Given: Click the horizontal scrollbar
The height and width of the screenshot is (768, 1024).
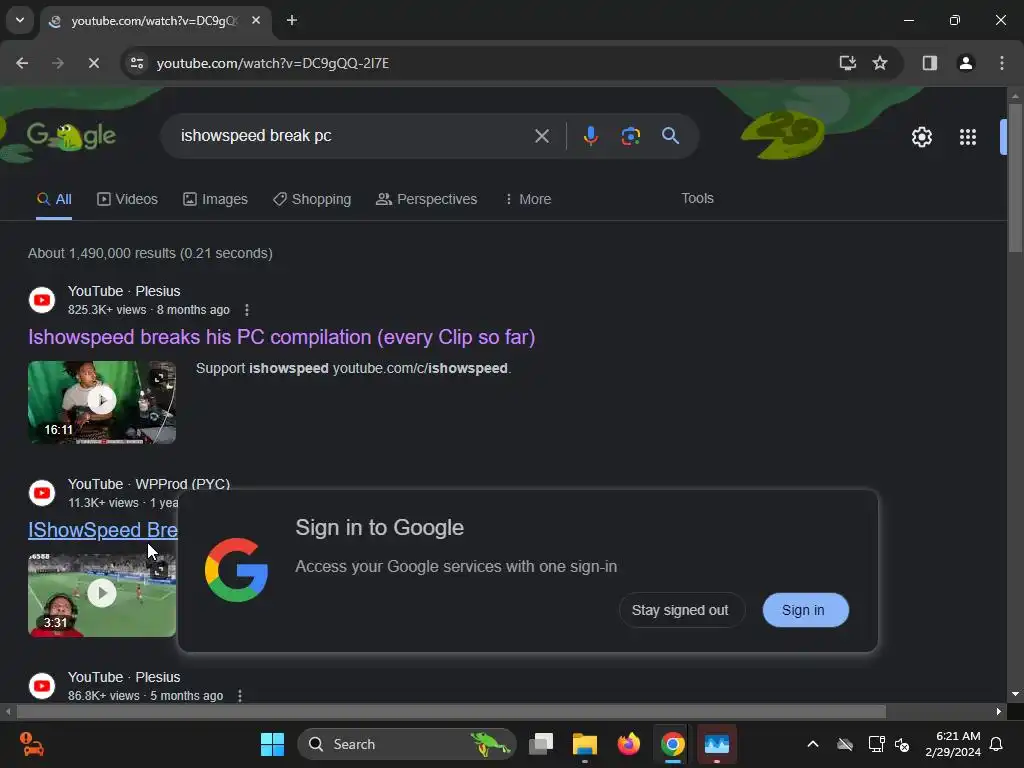Looking at the screenshot, I should pos(451,711).
